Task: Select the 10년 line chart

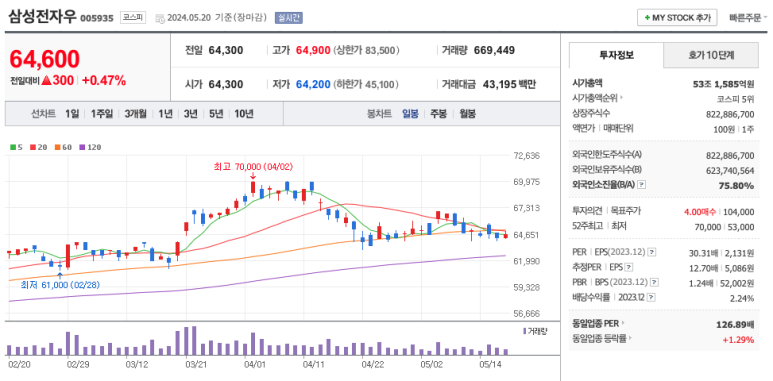Action: pyautogui.click(x=244, y=114)
